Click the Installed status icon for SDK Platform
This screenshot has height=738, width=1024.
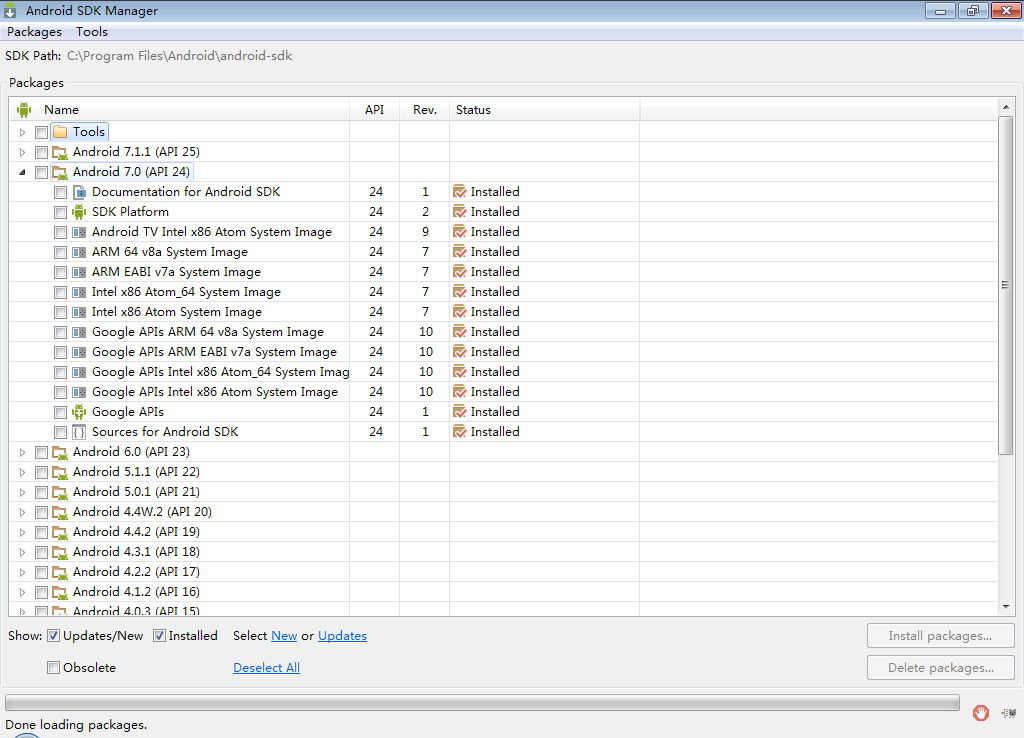click(x=460, y=212)
